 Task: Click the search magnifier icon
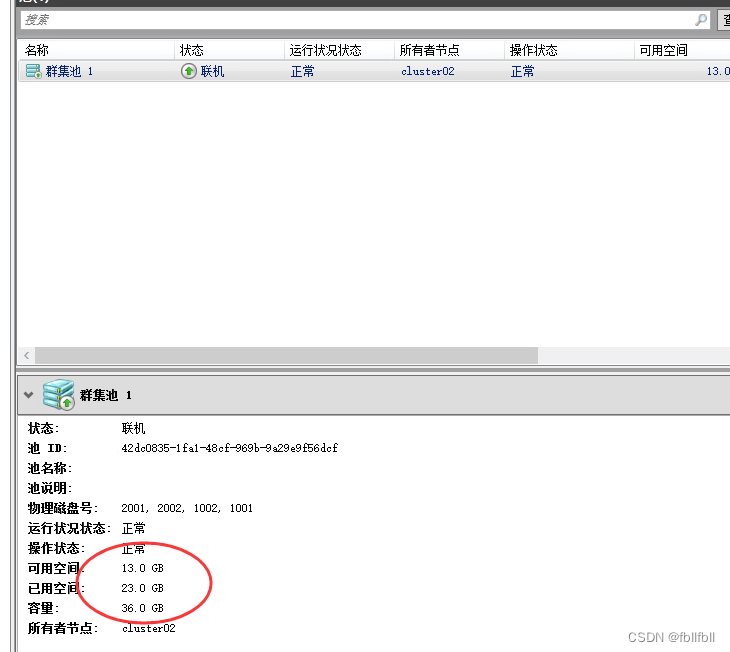tap(701, 20)
